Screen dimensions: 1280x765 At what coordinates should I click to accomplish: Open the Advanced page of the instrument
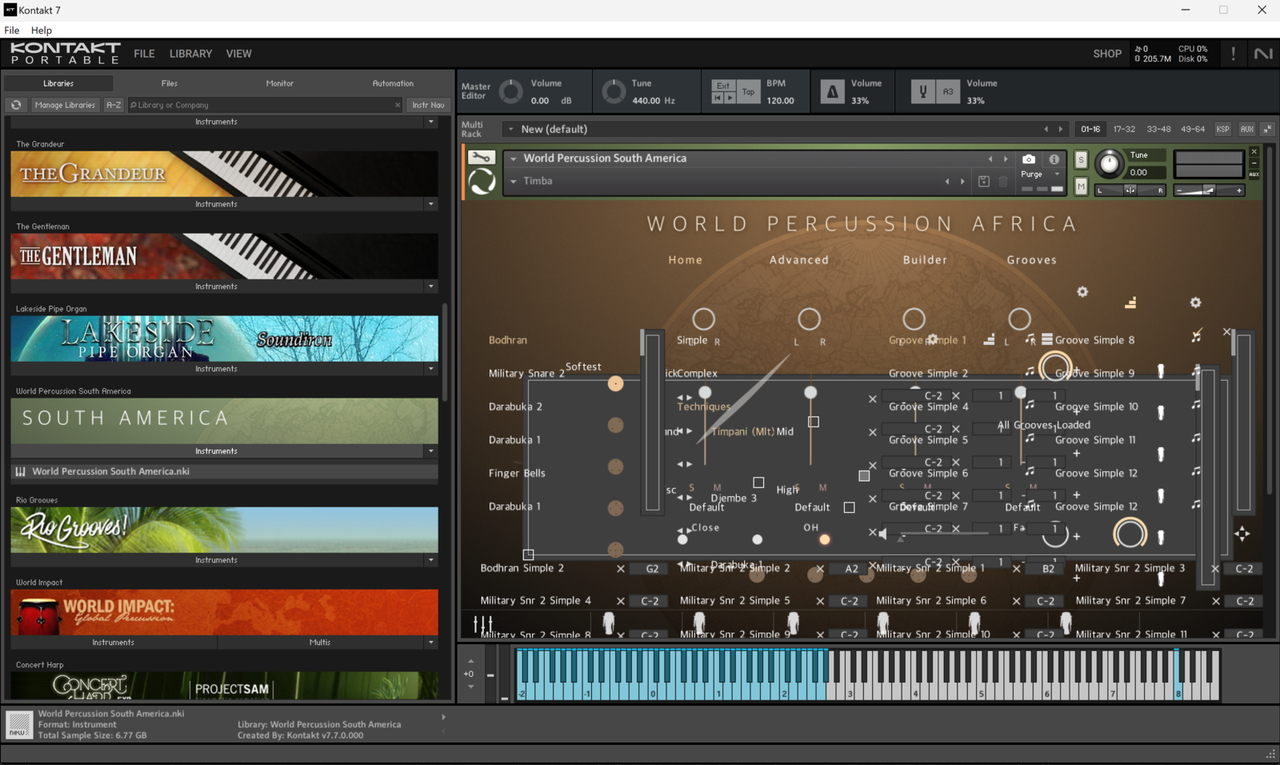[x=799, y=260]
